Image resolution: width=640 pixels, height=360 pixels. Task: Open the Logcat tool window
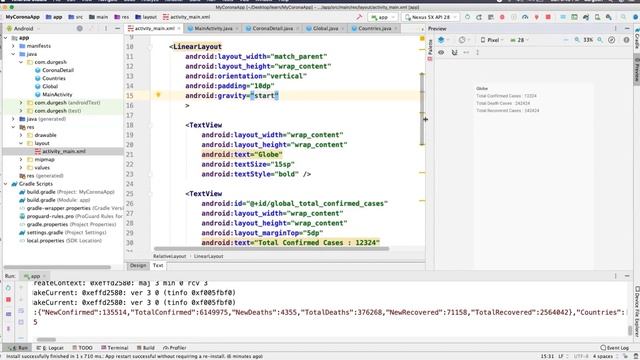click(50, 348)
